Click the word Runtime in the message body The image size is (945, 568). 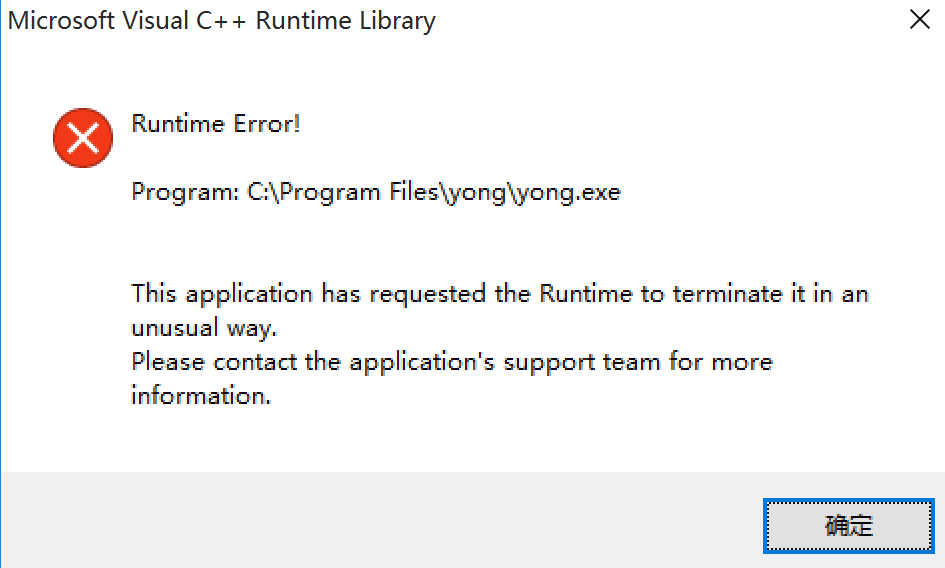586,294
